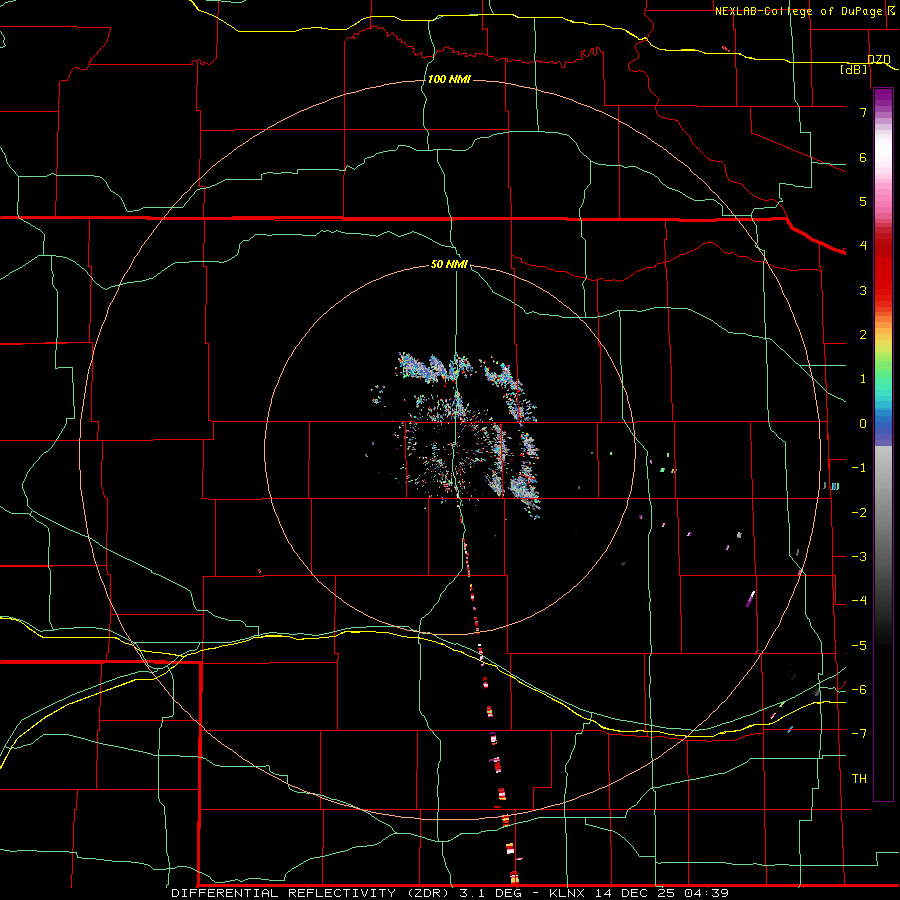This screenshot has height=900, width=900.
Task: Click the purple top of the color bar
Action: coord(883,98)
